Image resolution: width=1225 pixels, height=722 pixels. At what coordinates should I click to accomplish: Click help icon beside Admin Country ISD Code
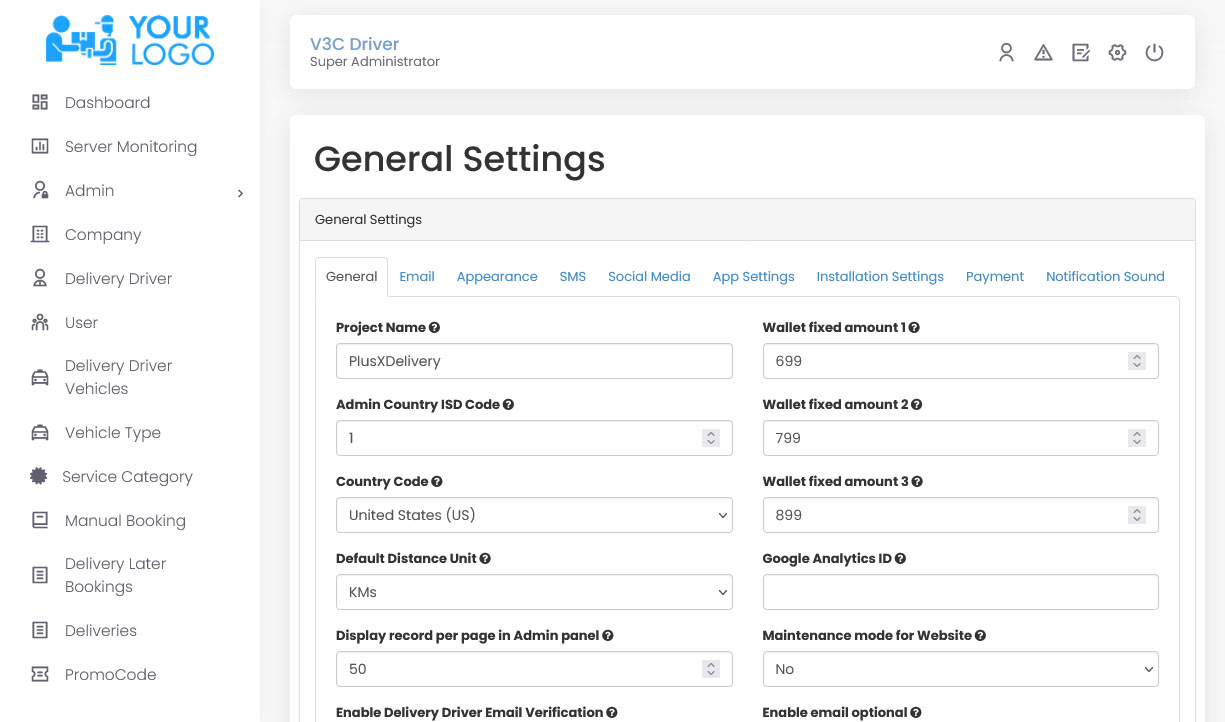(508, 405)
